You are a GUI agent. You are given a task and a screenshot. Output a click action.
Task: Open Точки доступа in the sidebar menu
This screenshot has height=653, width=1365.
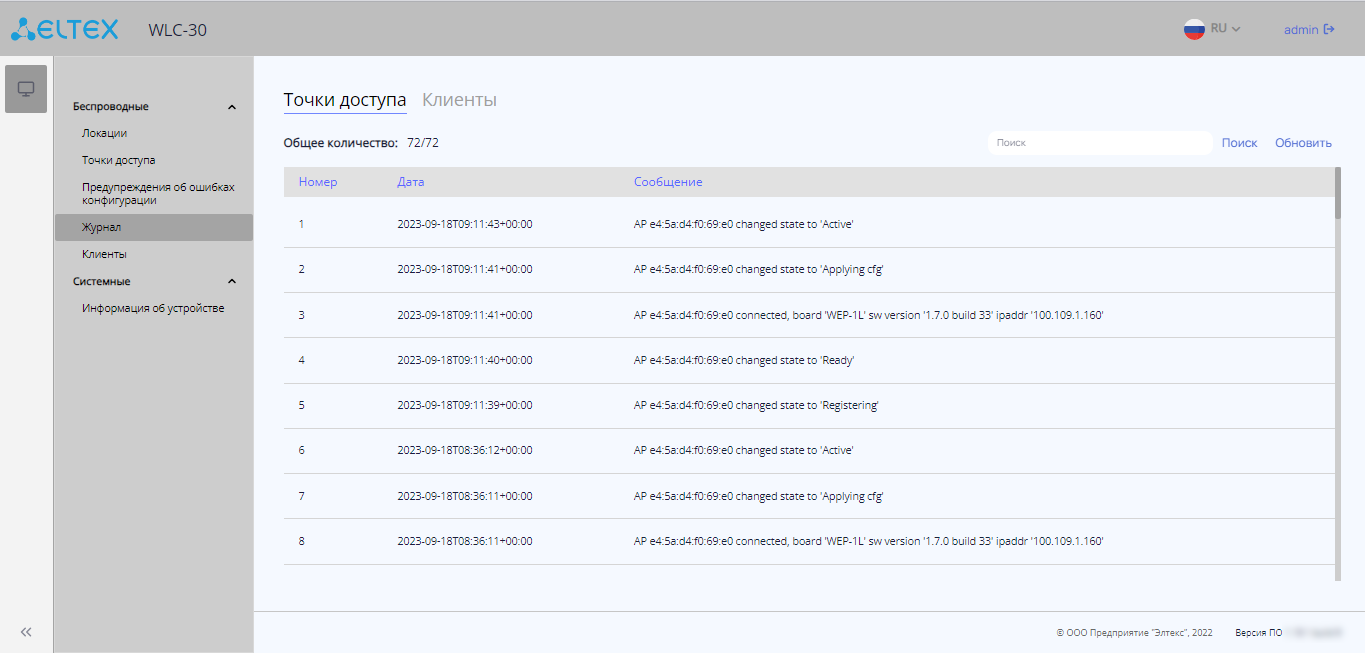pyautogui.click(x=118, y=160)
